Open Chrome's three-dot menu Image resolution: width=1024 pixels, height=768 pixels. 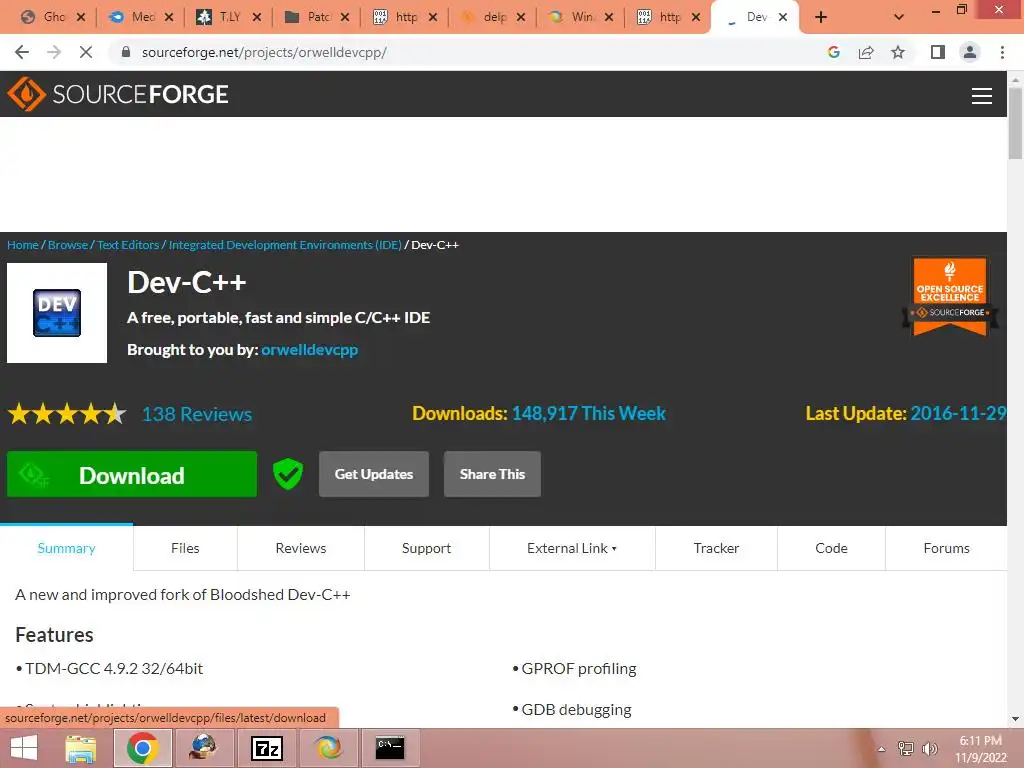point(1002,52)
